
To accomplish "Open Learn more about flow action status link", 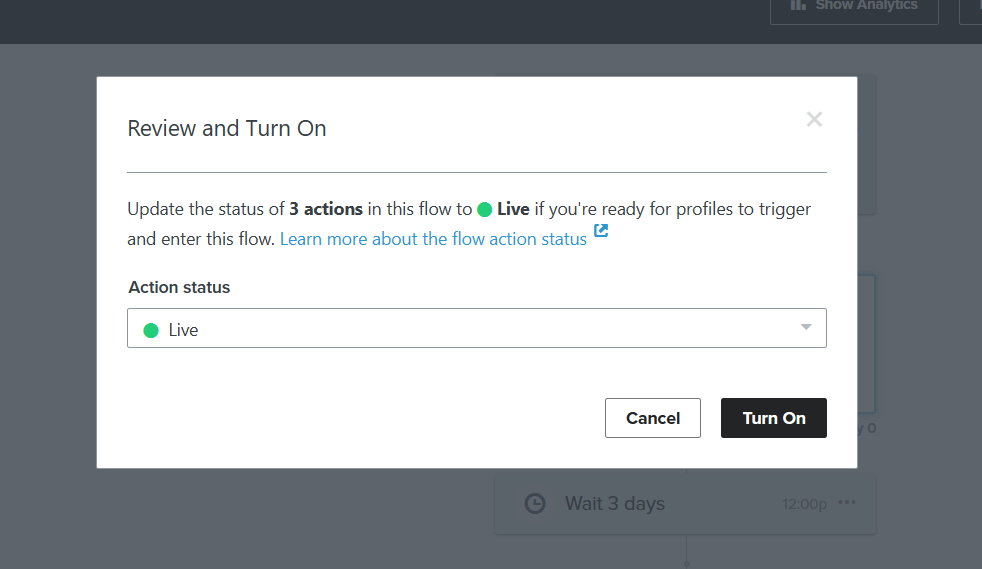I will [x=433, y=238].
